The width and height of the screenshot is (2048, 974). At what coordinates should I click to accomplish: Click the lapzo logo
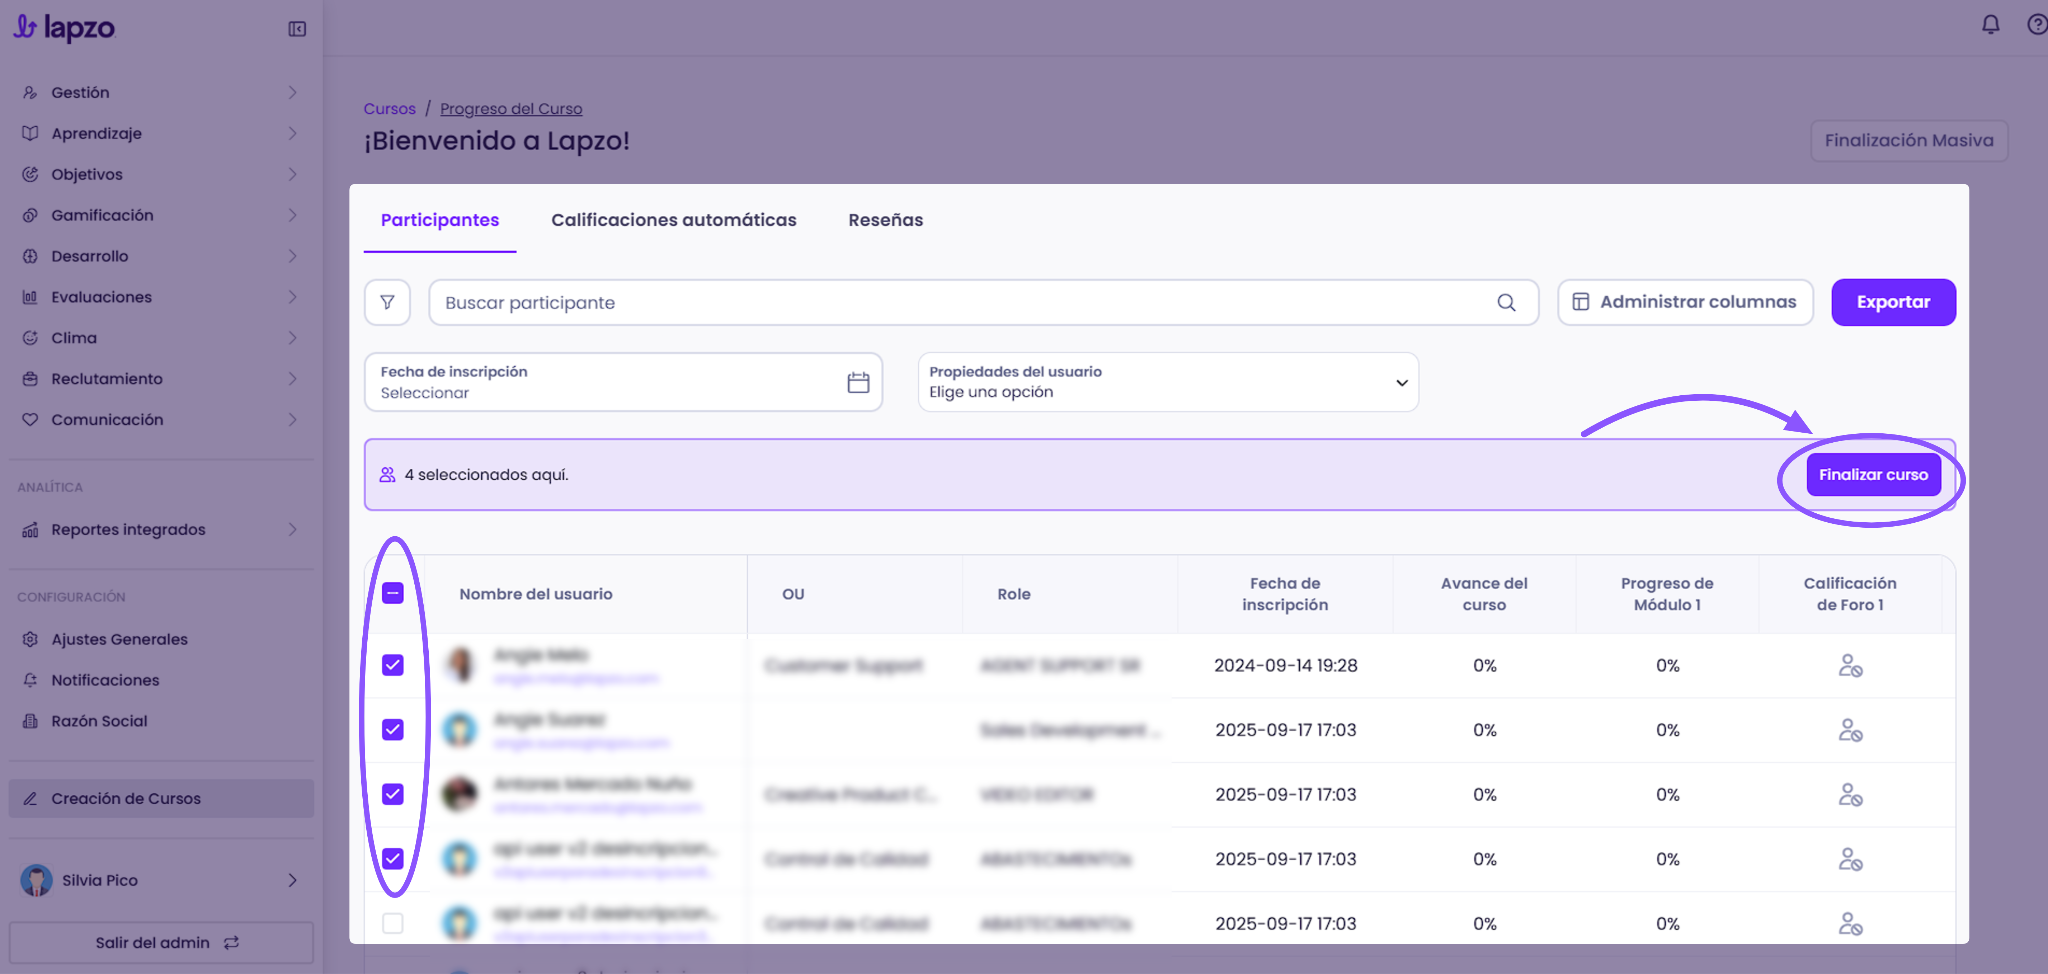pos(64,28)
